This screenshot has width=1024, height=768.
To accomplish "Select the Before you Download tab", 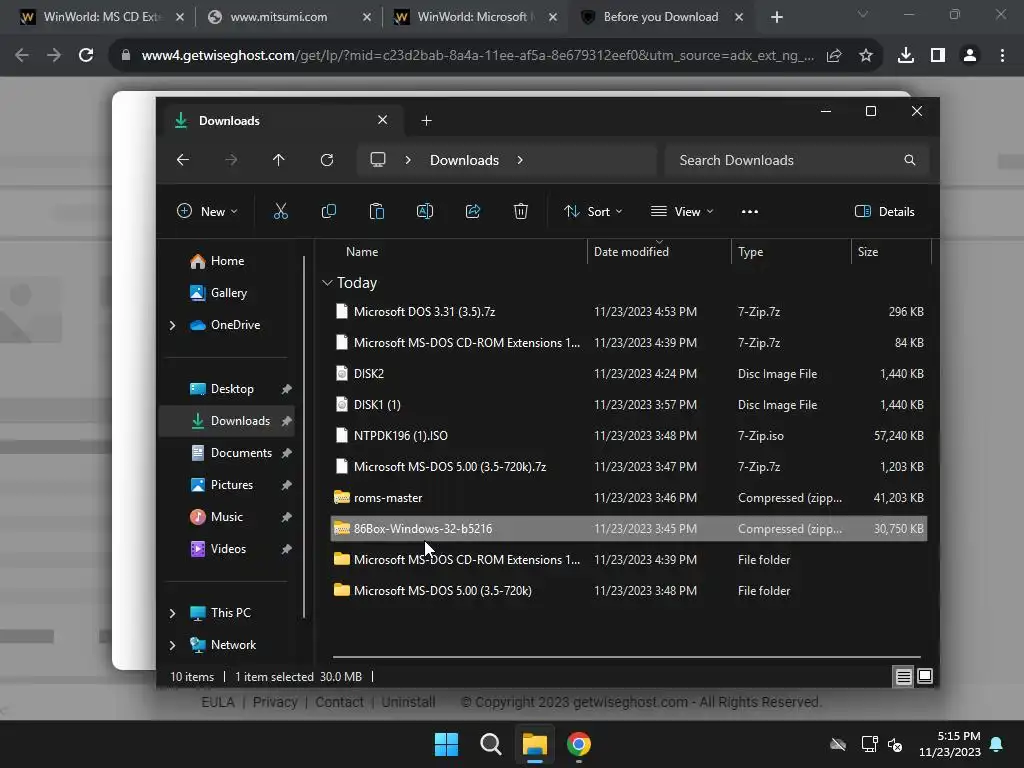I will pyautogui.click(x=661, y=17).
